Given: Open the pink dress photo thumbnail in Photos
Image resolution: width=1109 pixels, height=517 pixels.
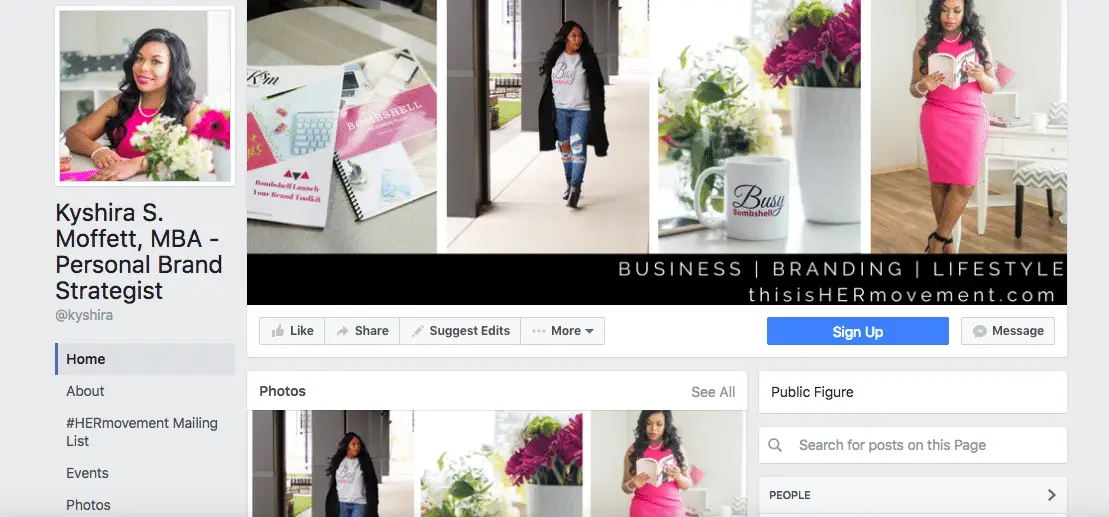Looking at the screenshot, I should click(x=668, y=463).
